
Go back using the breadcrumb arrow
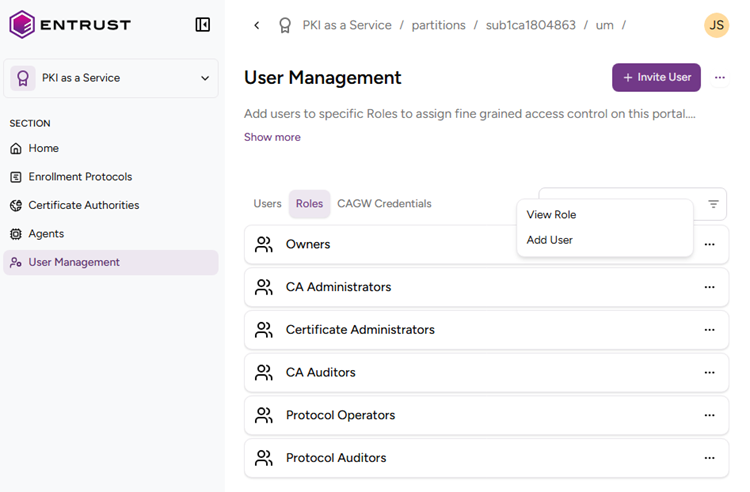[257, 25]
